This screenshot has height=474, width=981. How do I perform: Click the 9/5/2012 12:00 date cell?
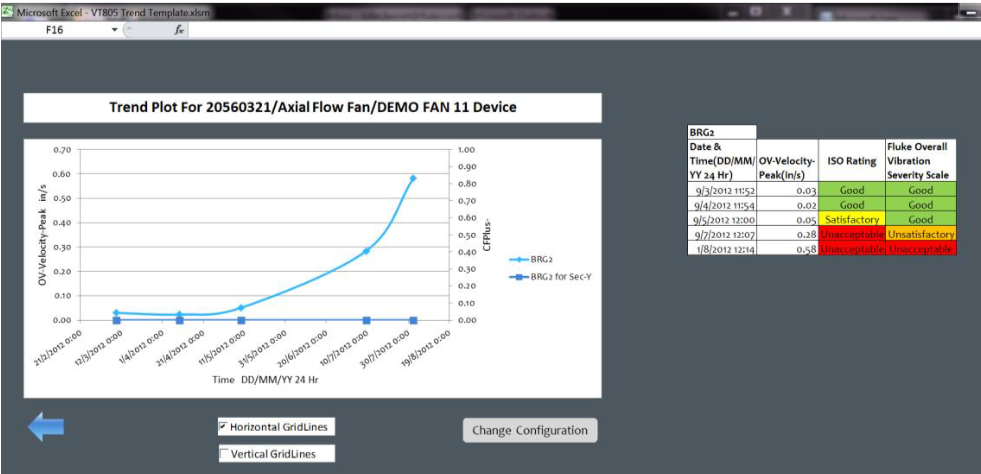(722, 219)
